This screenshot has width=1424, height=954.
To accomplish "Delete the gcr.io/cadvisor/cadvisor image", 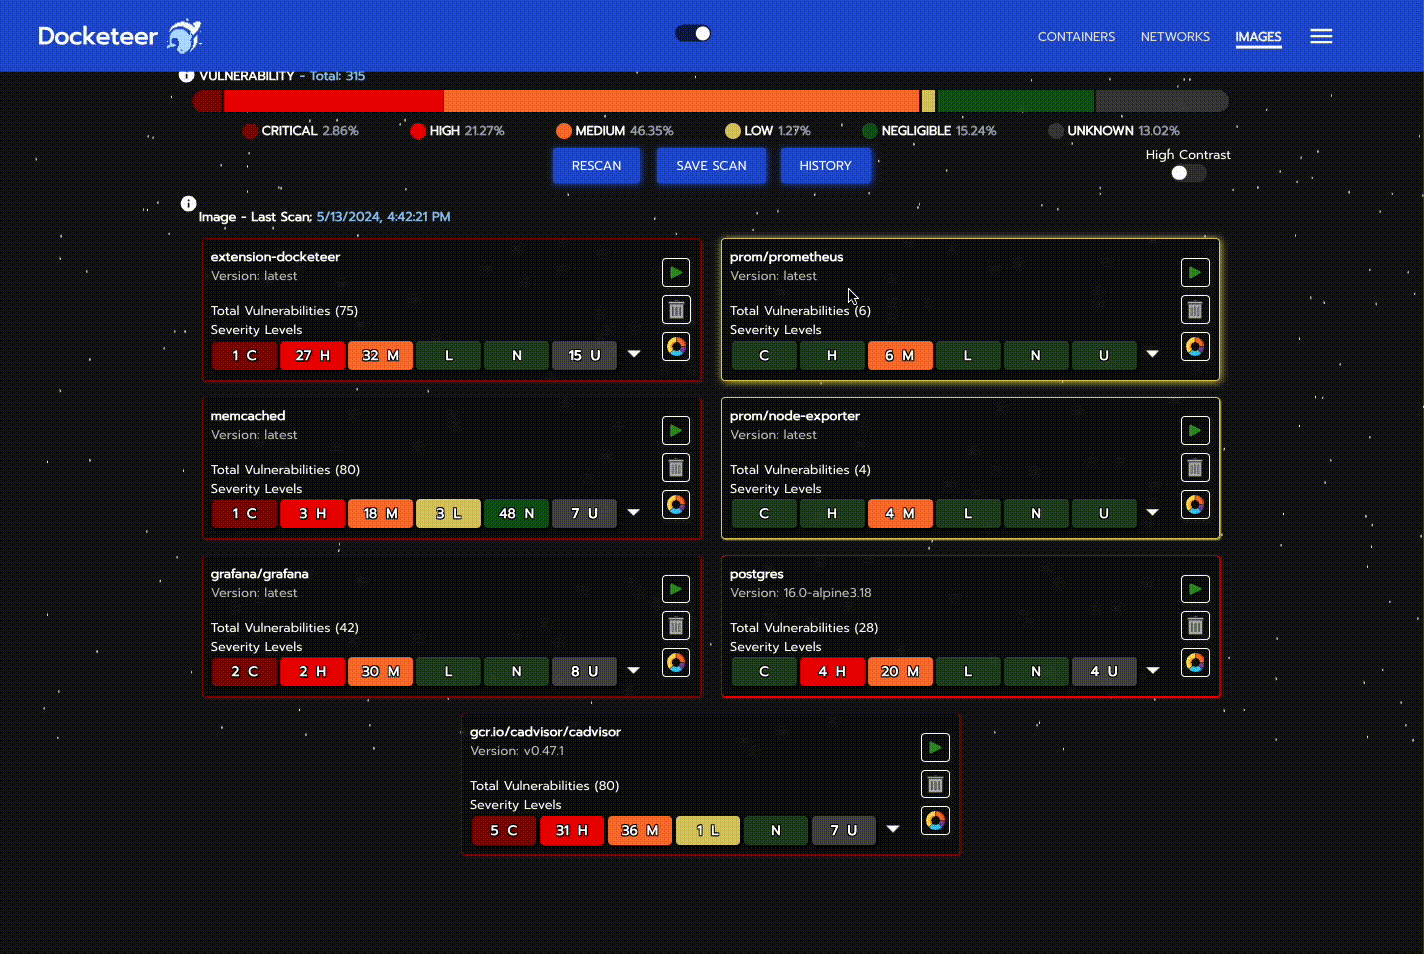I will click(x=935, y=784).
